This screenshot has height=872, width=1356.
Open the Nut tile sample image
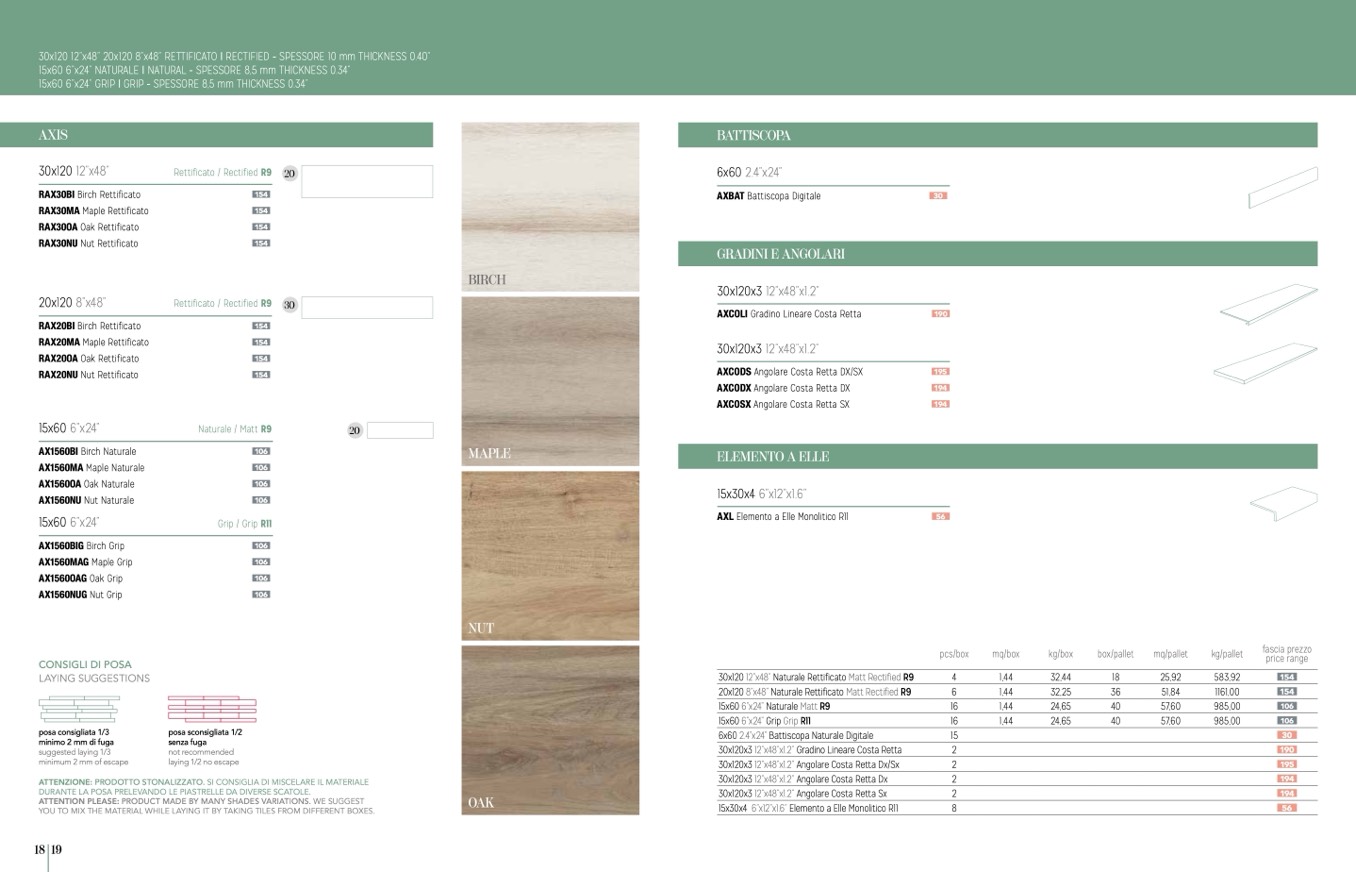point(550,555)
